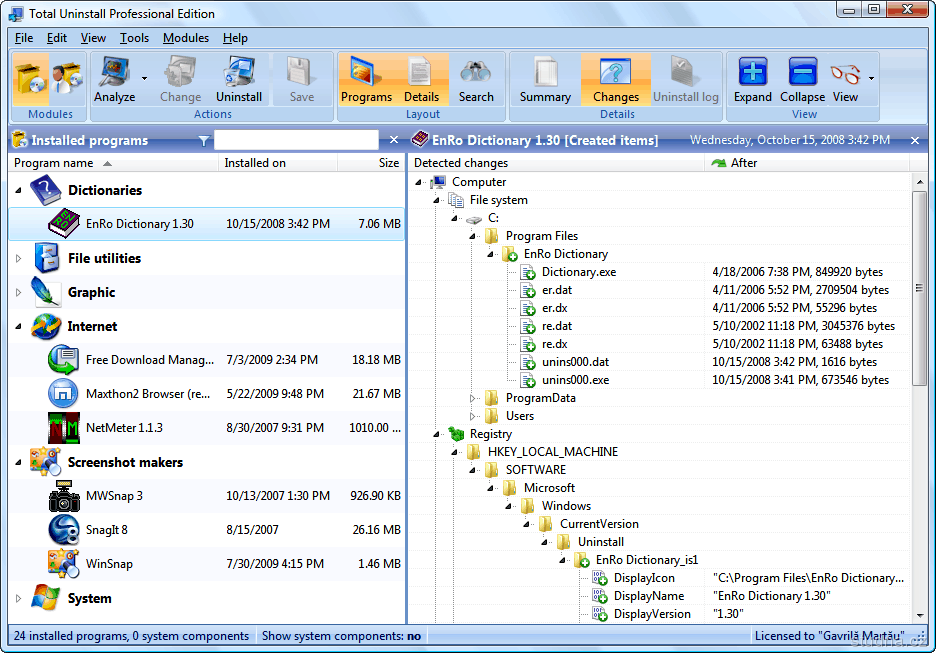Sort by Installed on column header
Viewport: 936px width, 653px height.
click(x=255, y=163)
